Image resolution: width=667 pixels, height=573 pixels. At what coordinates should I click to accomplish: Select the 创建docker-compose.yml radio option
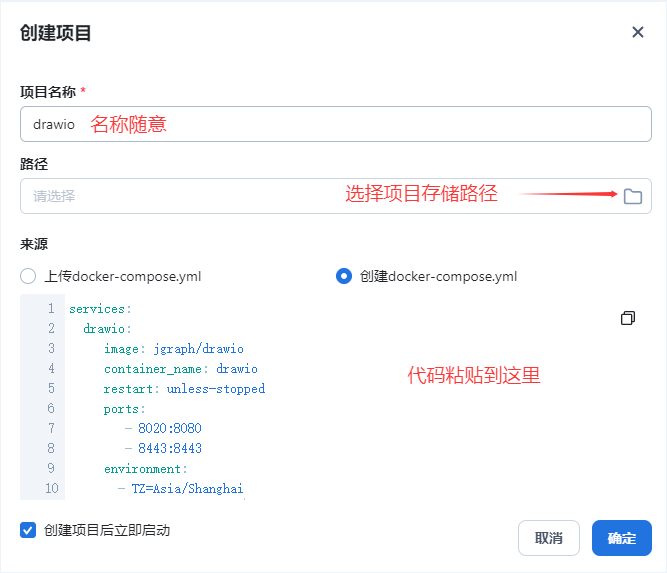(x=344, y=276)
